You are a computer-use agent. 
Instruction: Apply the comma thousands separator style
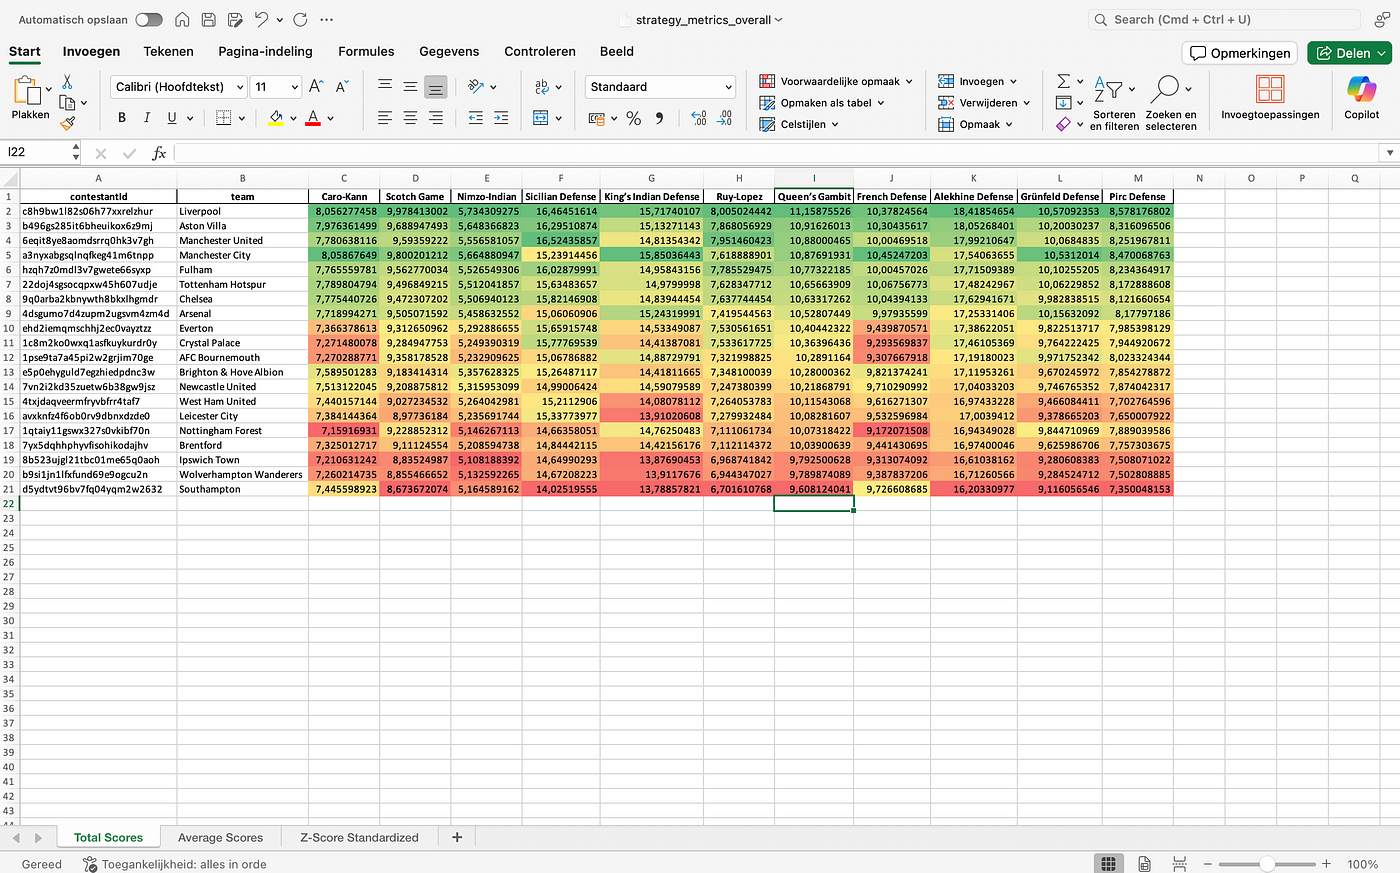point(660,118)
